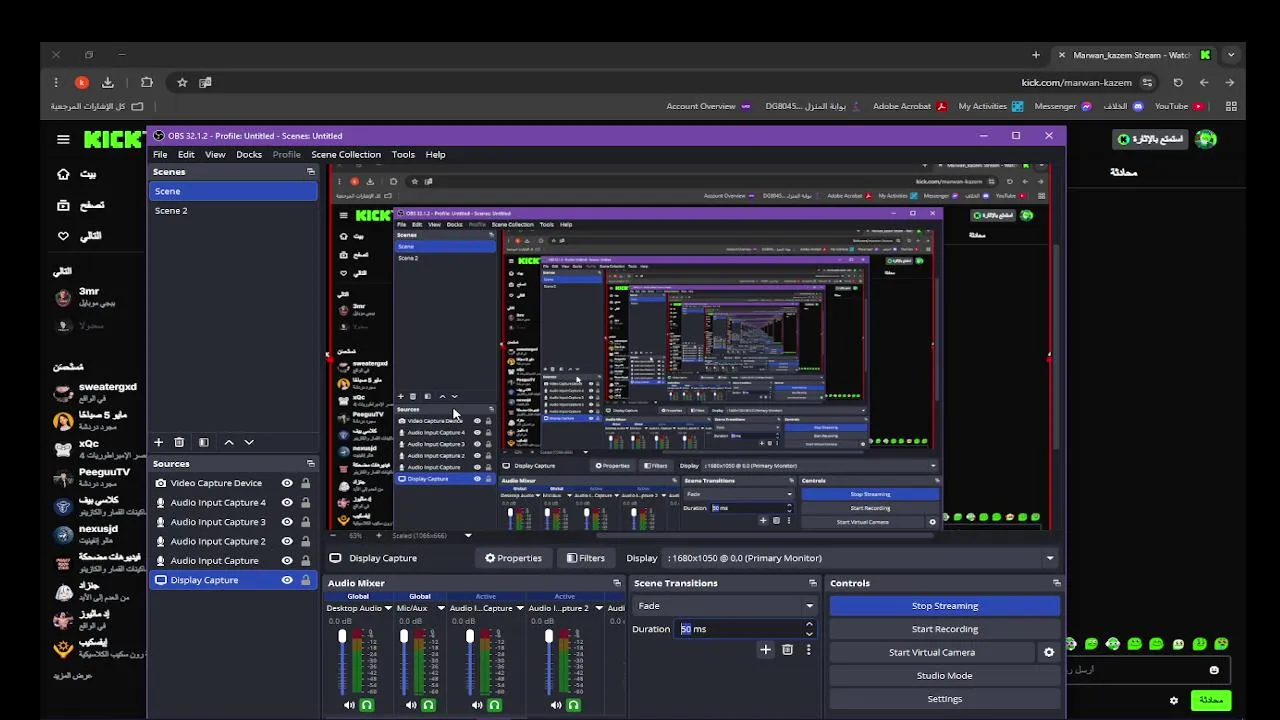Click Start Recording button
1280x720 pixels.
tap(945, 629)
